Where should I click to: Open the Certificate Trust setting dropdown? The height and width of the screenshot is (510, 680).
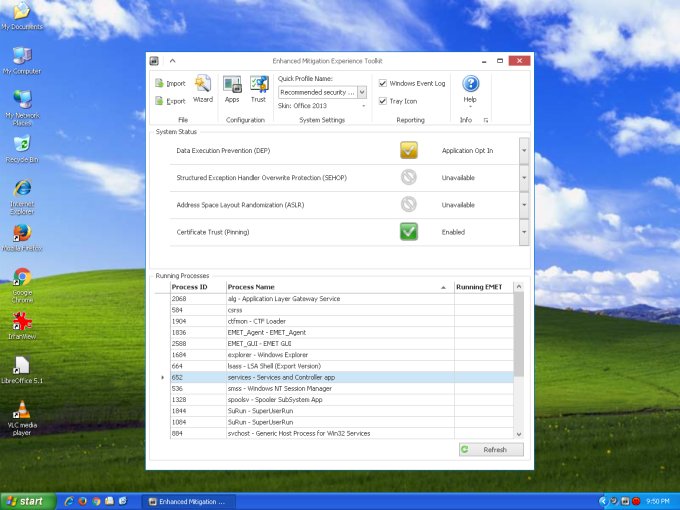pyautogui.click(x=524, y=231)
